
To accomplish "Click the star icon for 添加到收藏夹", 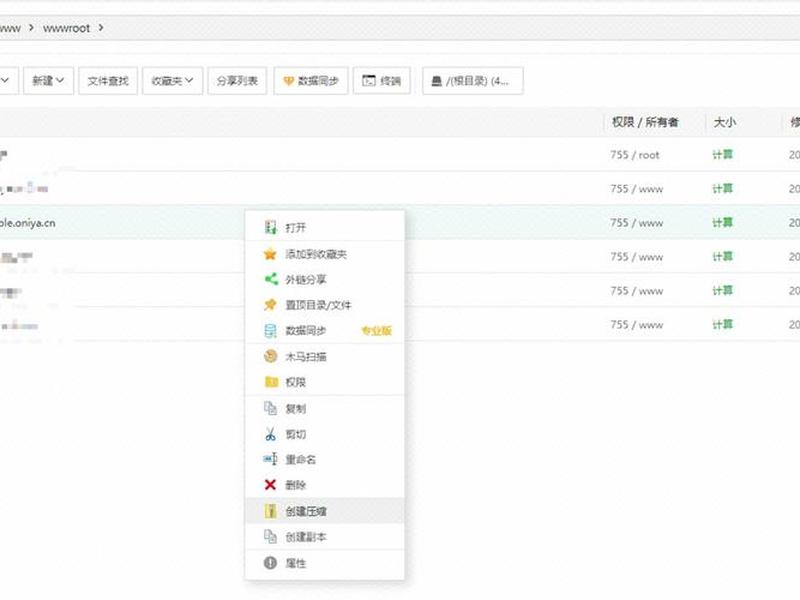I will (270, 254).
